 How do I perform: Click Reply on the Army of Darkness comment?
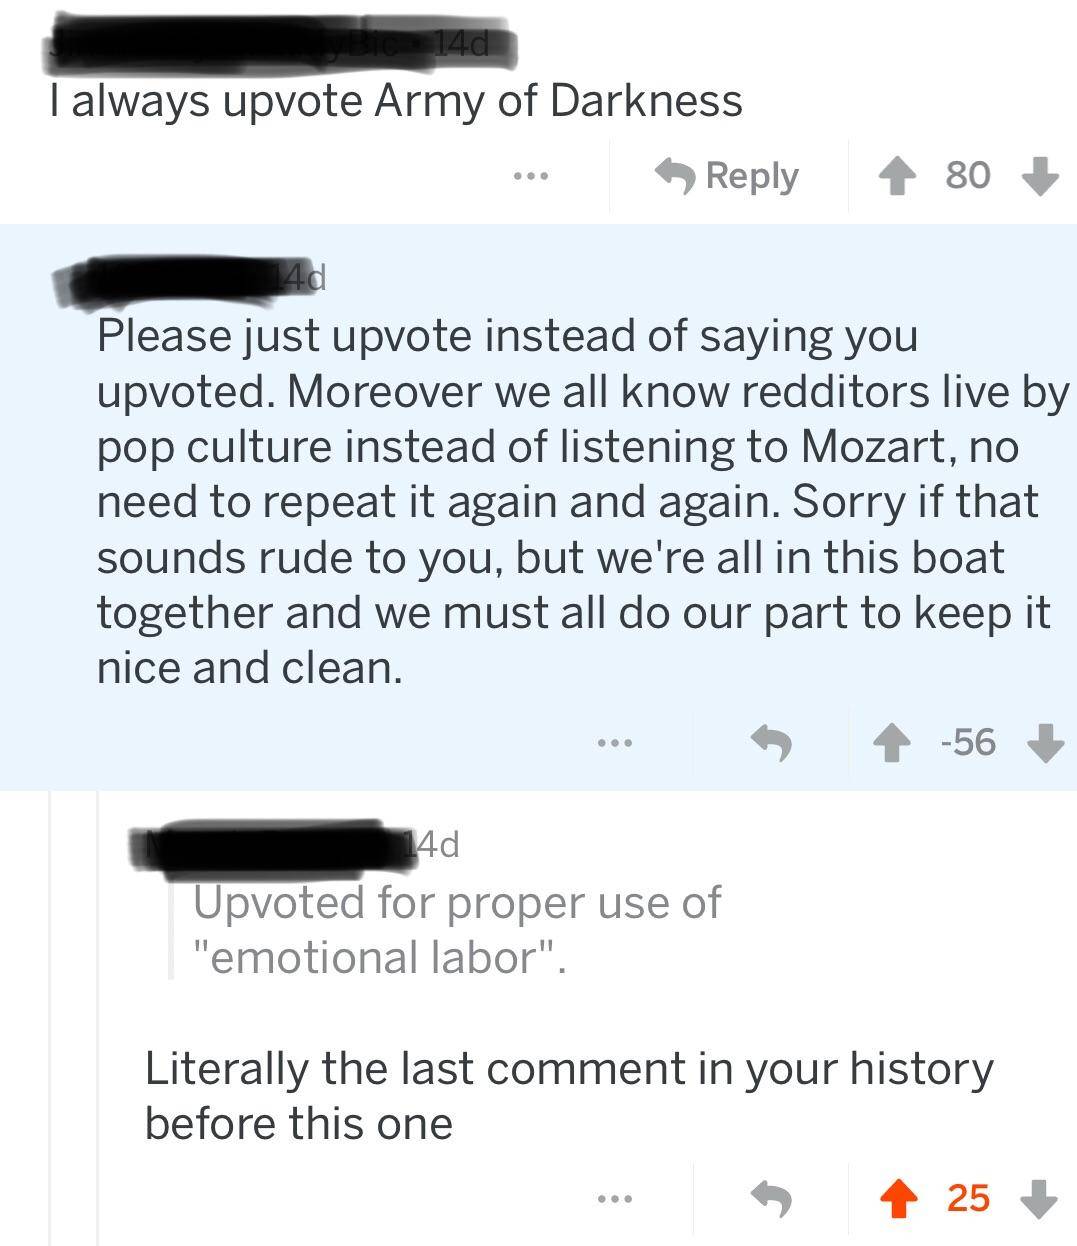(x=728, y=176)
